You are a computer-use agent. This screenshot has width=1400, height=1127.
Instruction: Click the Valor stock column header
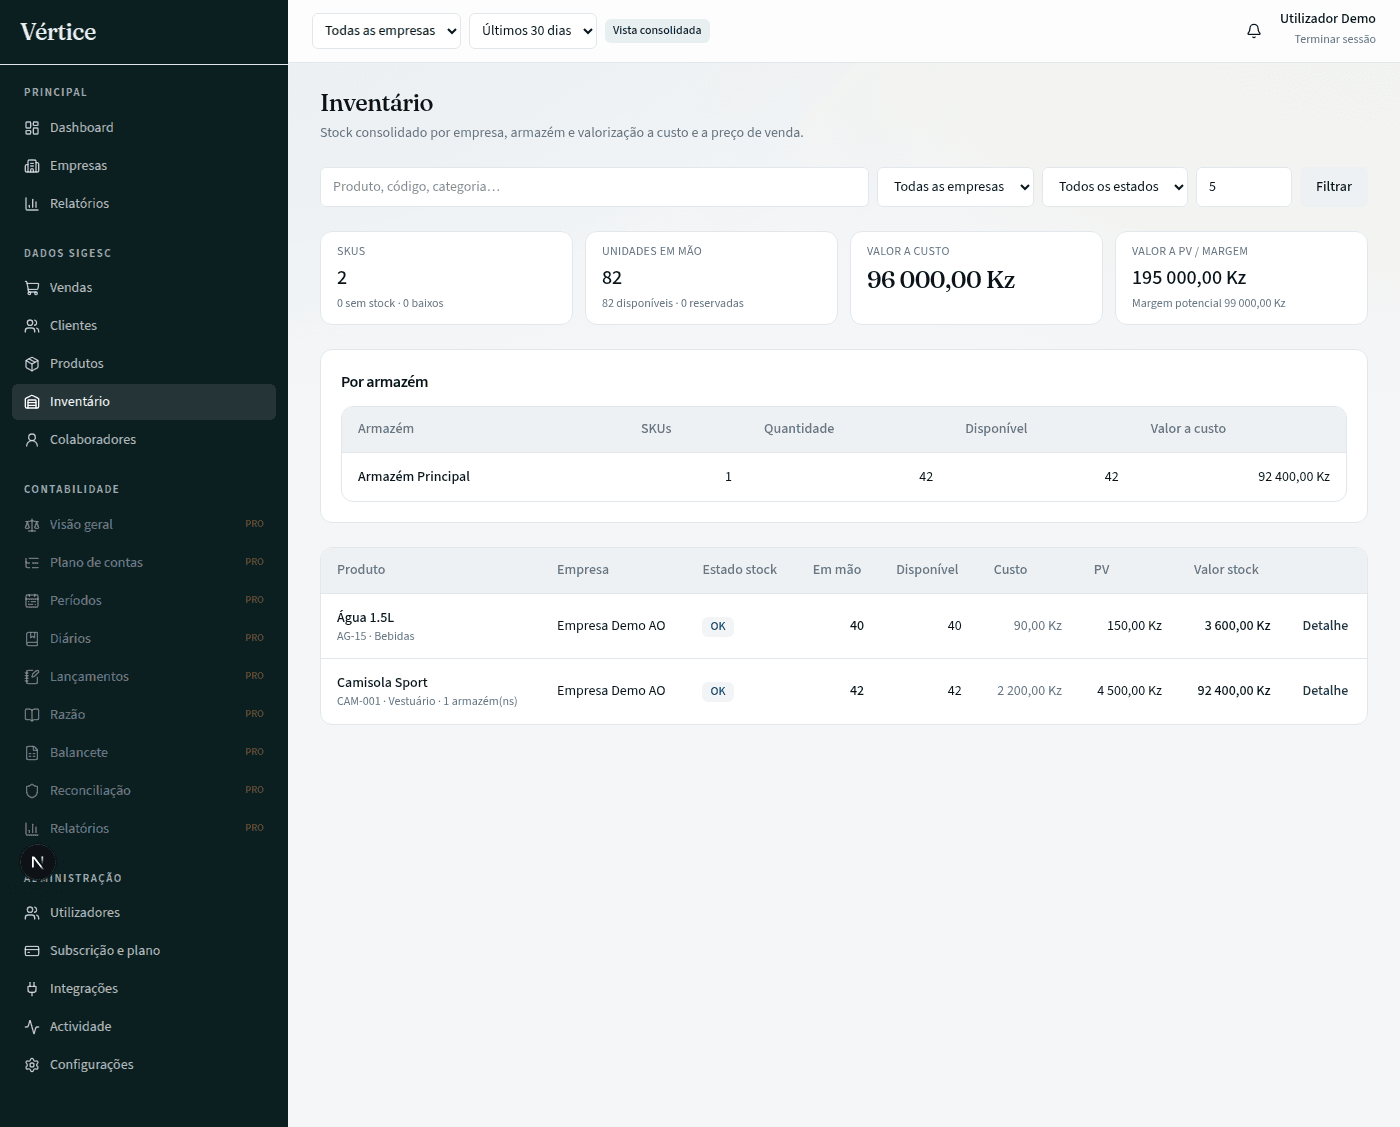click(x=1226, y=570)
